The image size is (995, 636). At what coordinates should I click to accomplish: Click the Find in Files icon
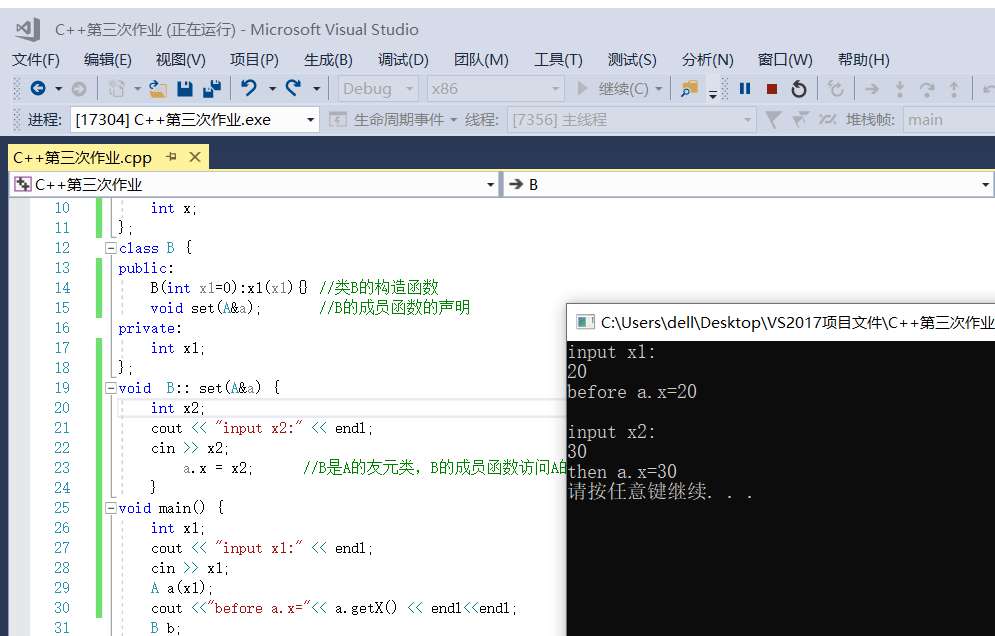coord(689,89)
